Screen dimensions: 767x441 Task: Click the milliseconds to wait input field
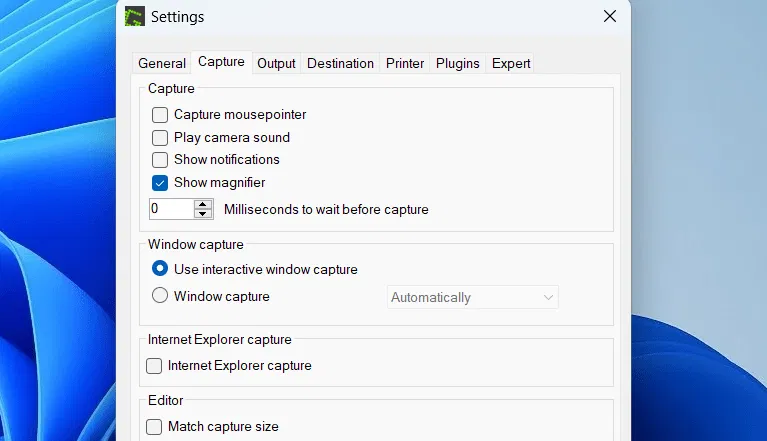pos(171,209)
